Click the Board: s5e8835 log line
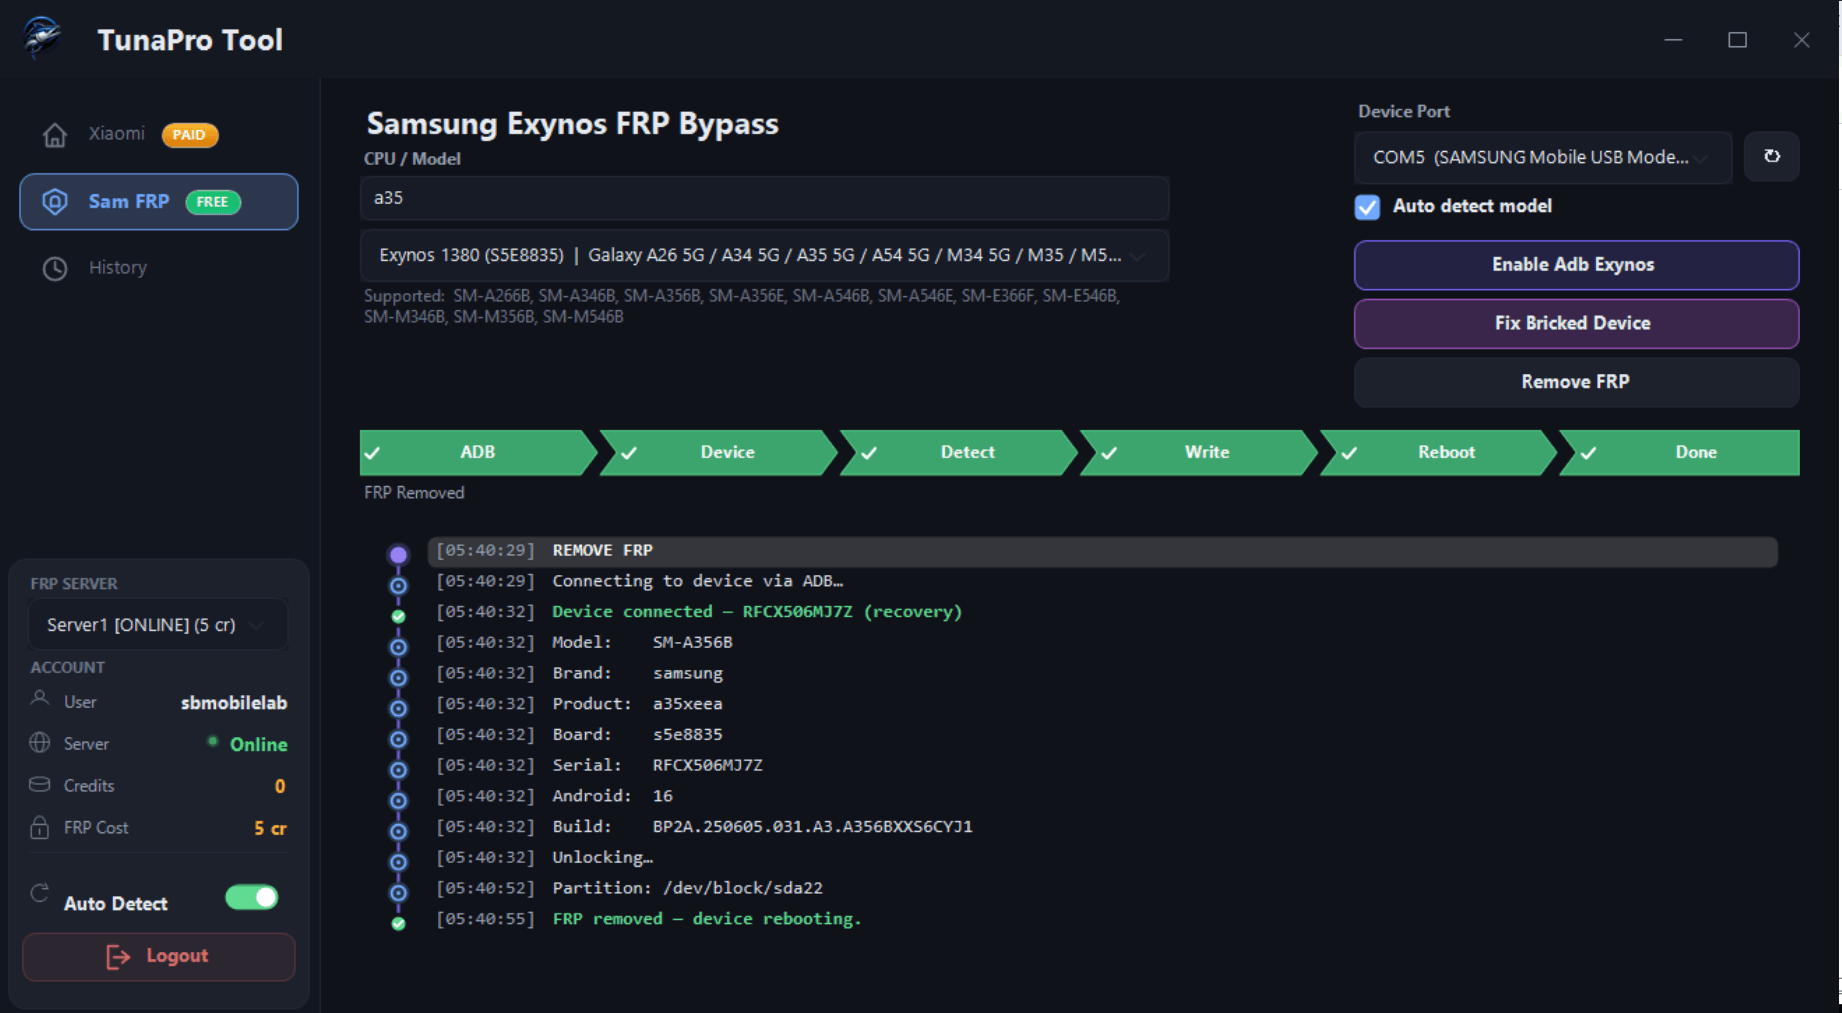 pyautogui.click(x=580, y=734)
